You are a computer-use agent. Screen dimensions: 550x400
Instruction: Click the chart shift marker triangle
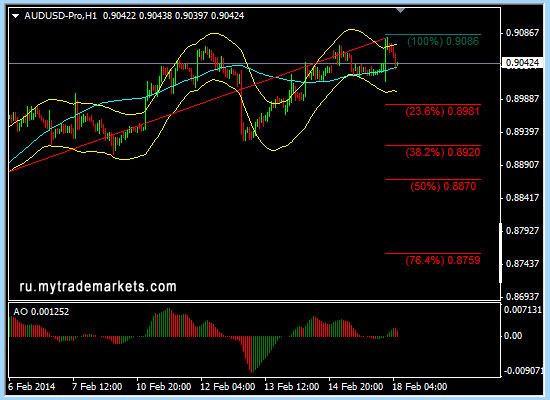[x=401, y=11]
